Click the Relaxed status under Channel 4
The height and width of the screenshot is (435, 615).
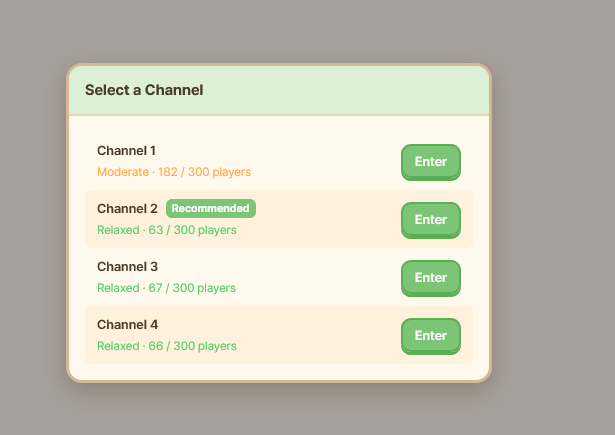pos(118,346)
